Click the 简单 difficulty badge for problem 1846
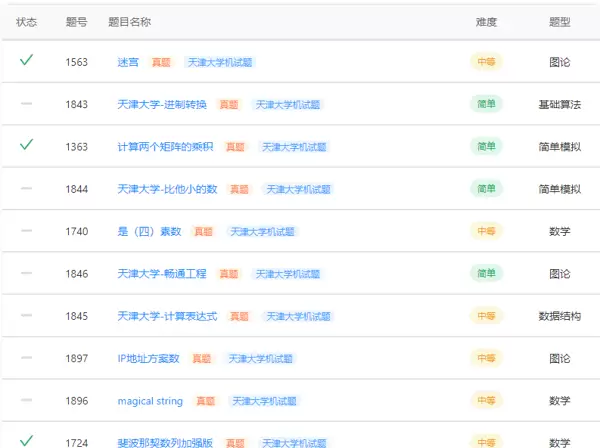 [x=486, y=273]
